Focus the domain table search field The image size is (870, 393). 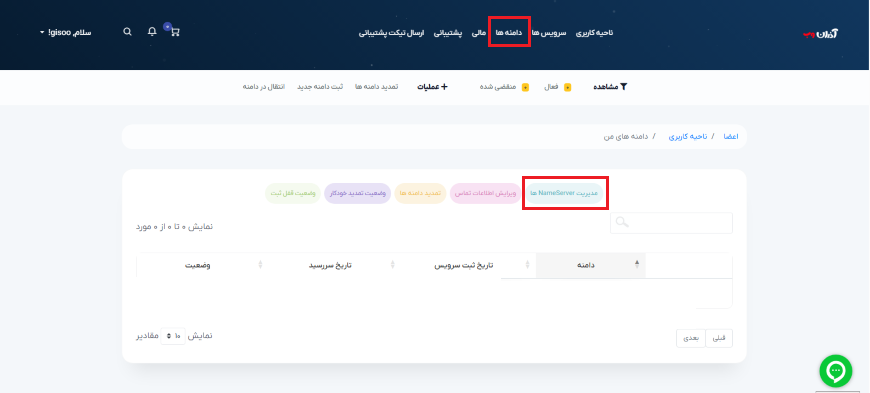tap(671, 223)
